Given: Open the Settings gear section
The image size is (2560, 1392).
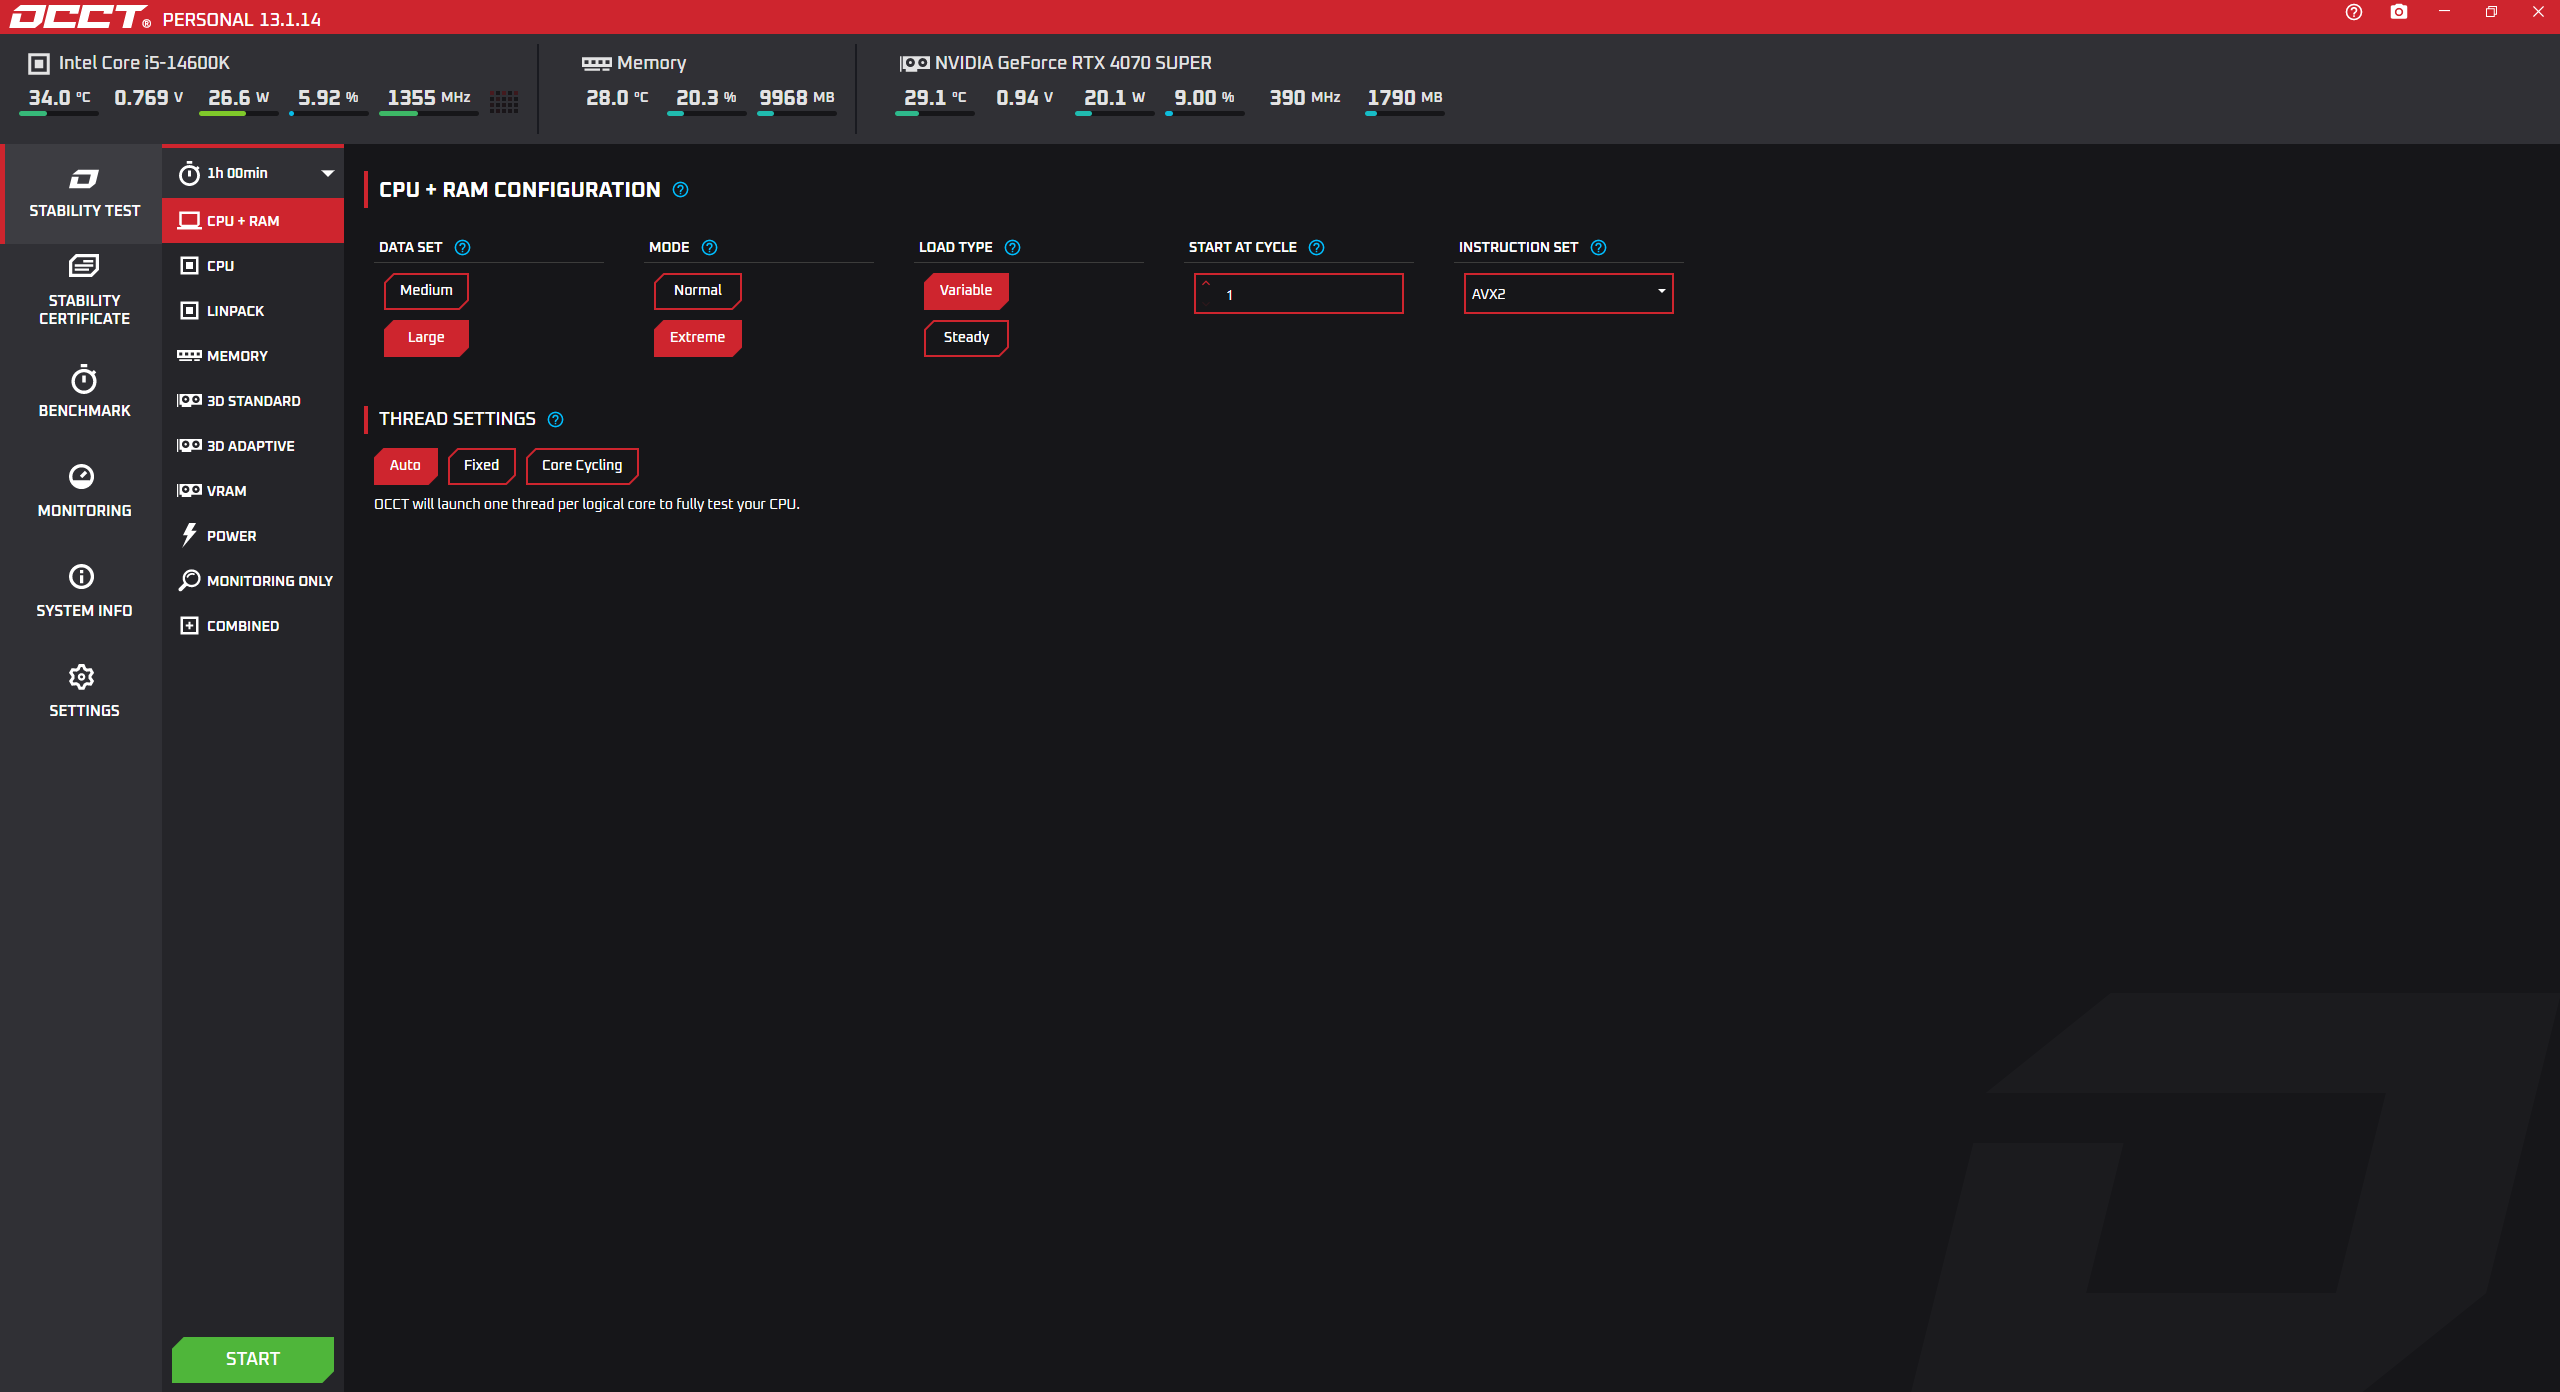Looking at the screenshot, I should coord(82,678).
